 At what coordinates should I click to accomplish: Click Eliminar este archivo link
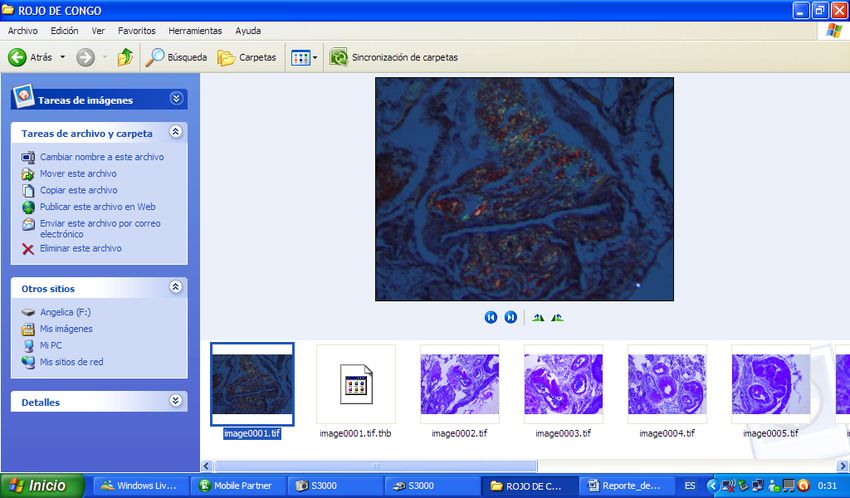coord(80,248)
